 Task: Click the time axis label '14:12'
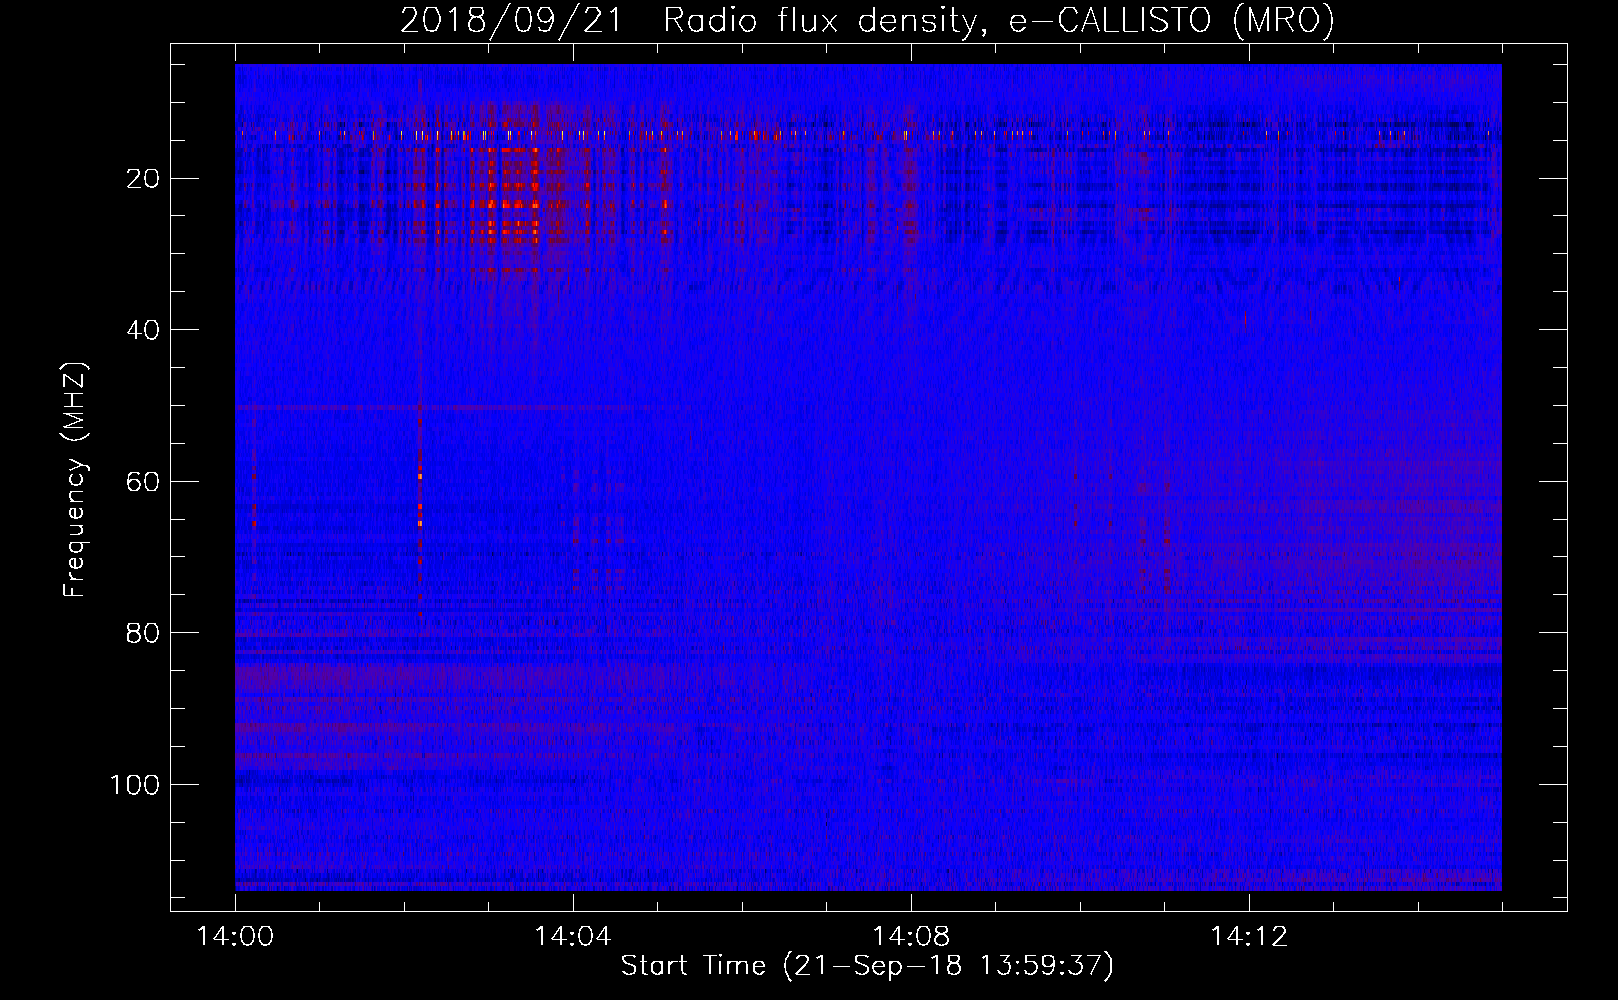(1249, 937)
